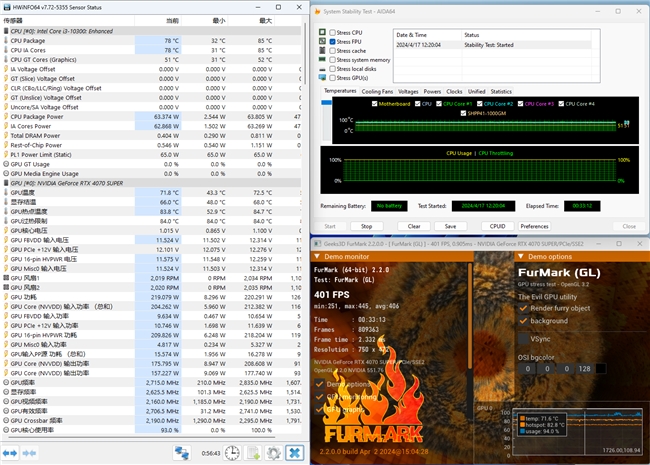Switch to the Voltages tab
650x465 pixels.
coord(408,92)
